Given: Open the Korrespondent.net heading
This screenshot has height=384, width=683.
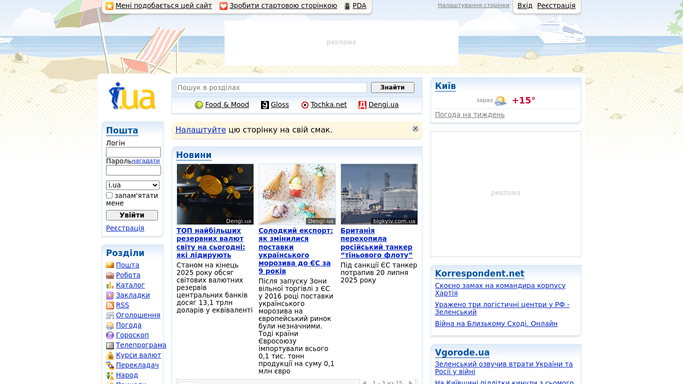Looking at the screenshot, I should tap(480, 273).
